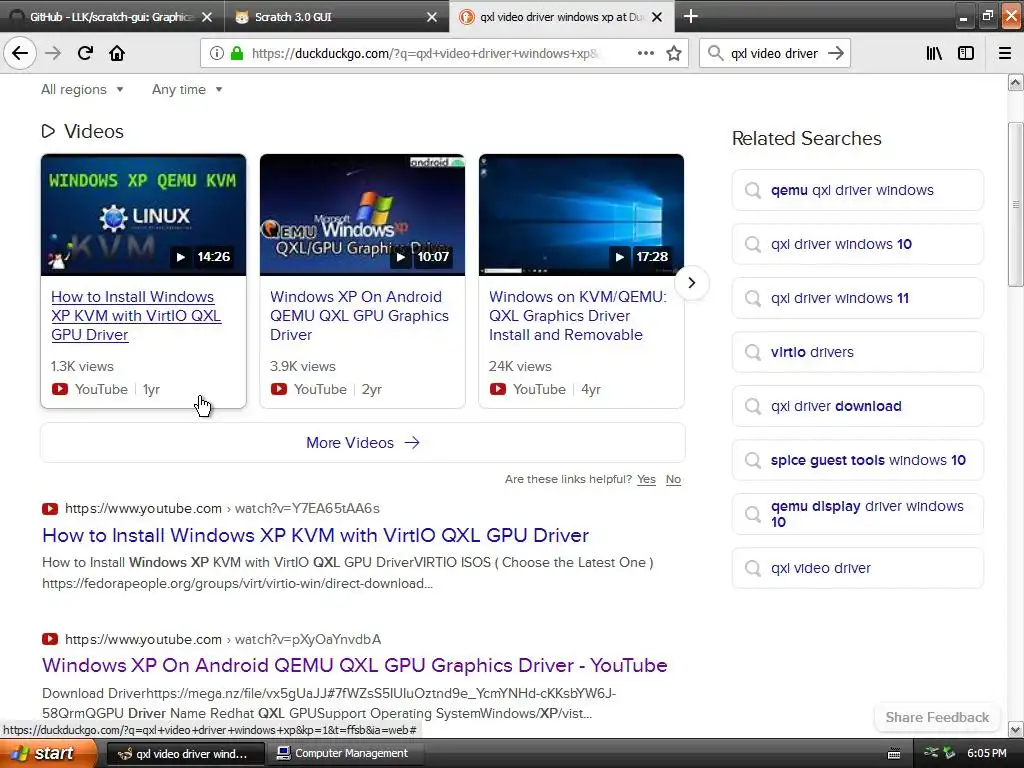Switch to Scratch 3.0 GUI tab
Viewport: 1024px width, 768px height.
(x=336, y=17)
